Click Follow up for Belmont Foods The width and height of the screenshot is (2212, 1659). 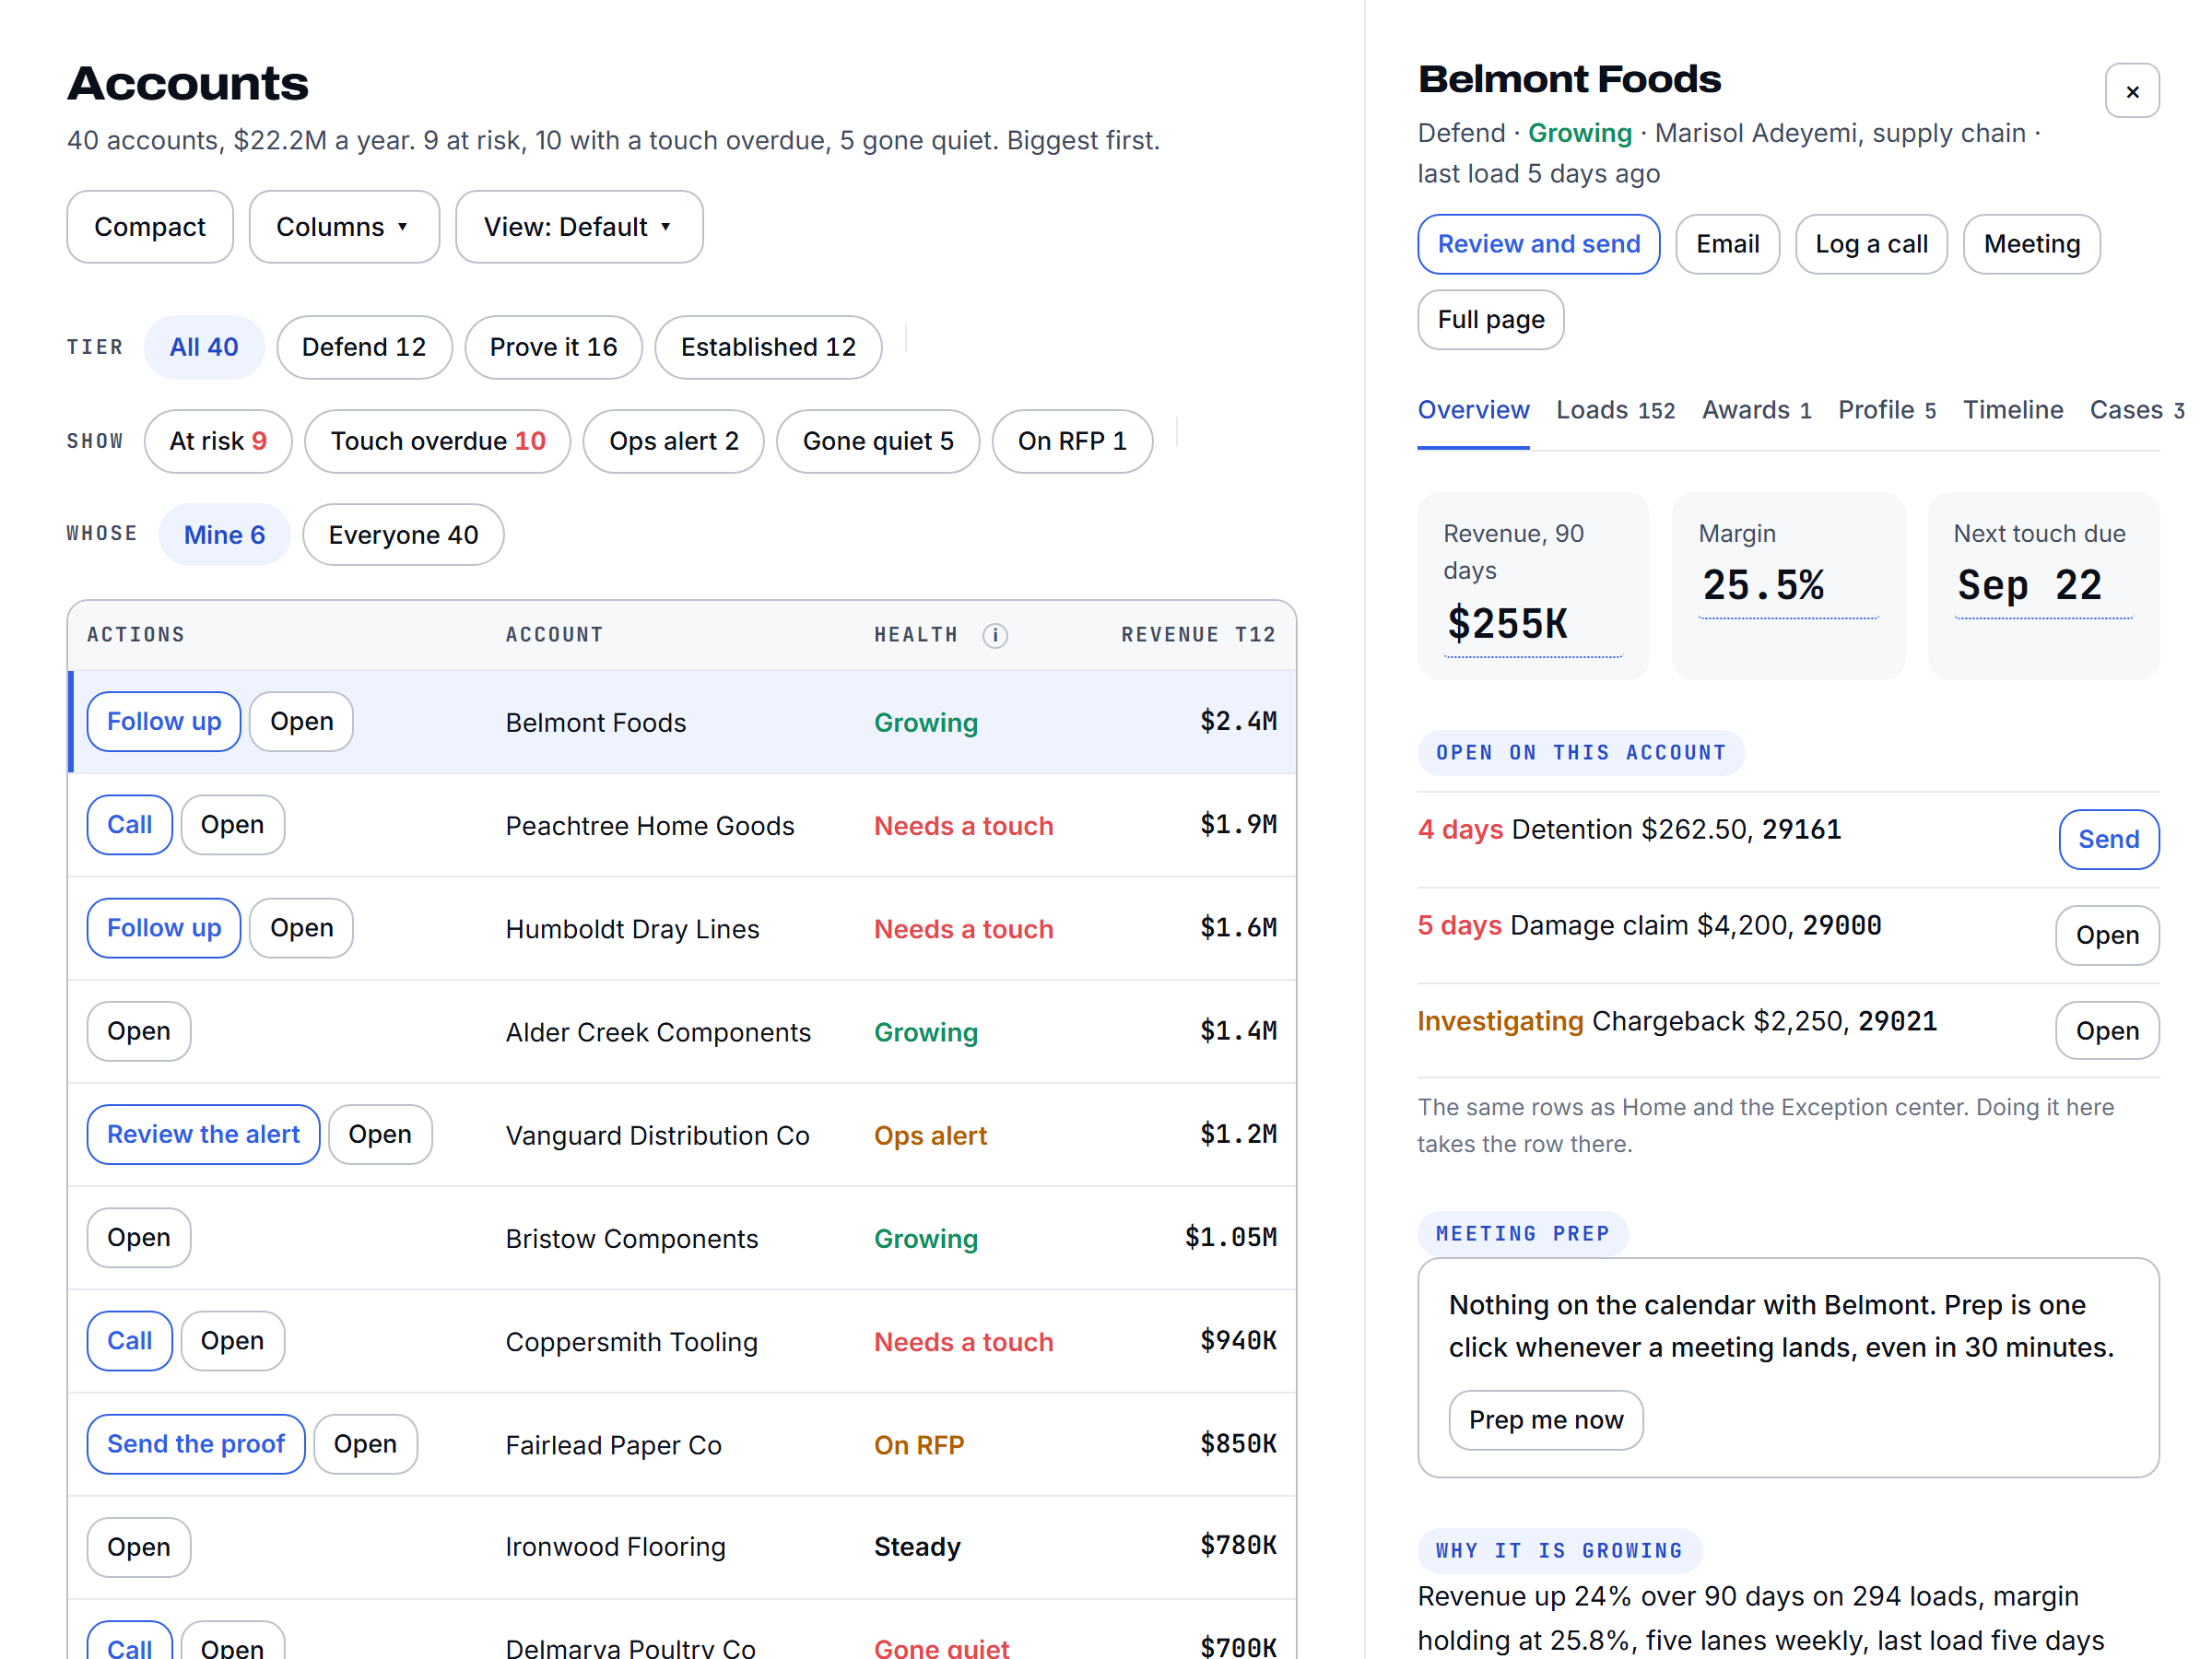pos(164,722)
